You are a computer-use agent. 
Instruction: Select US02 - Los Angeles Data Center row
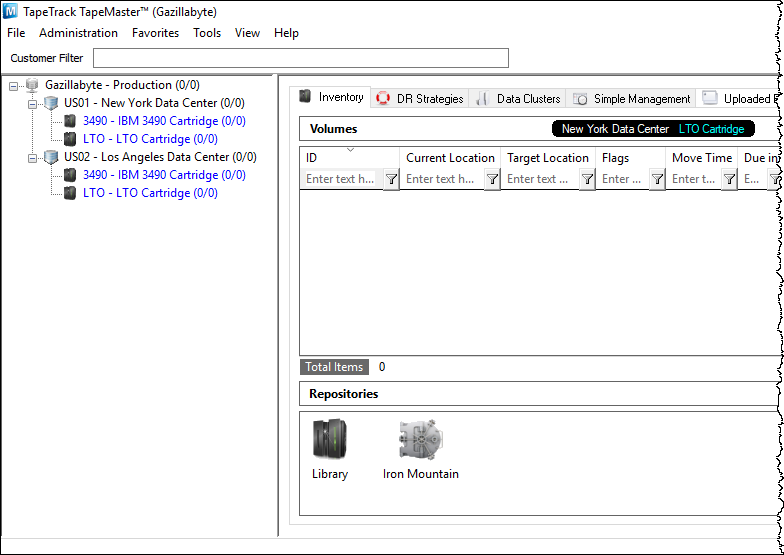160,157
